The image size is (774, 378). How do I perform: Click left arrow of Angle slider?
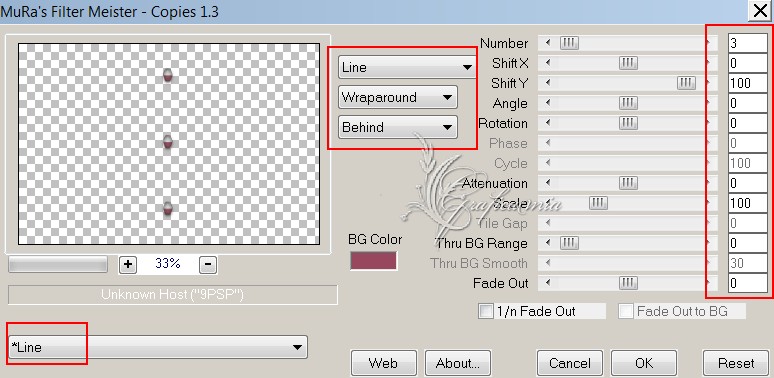[x=548, y=103]
